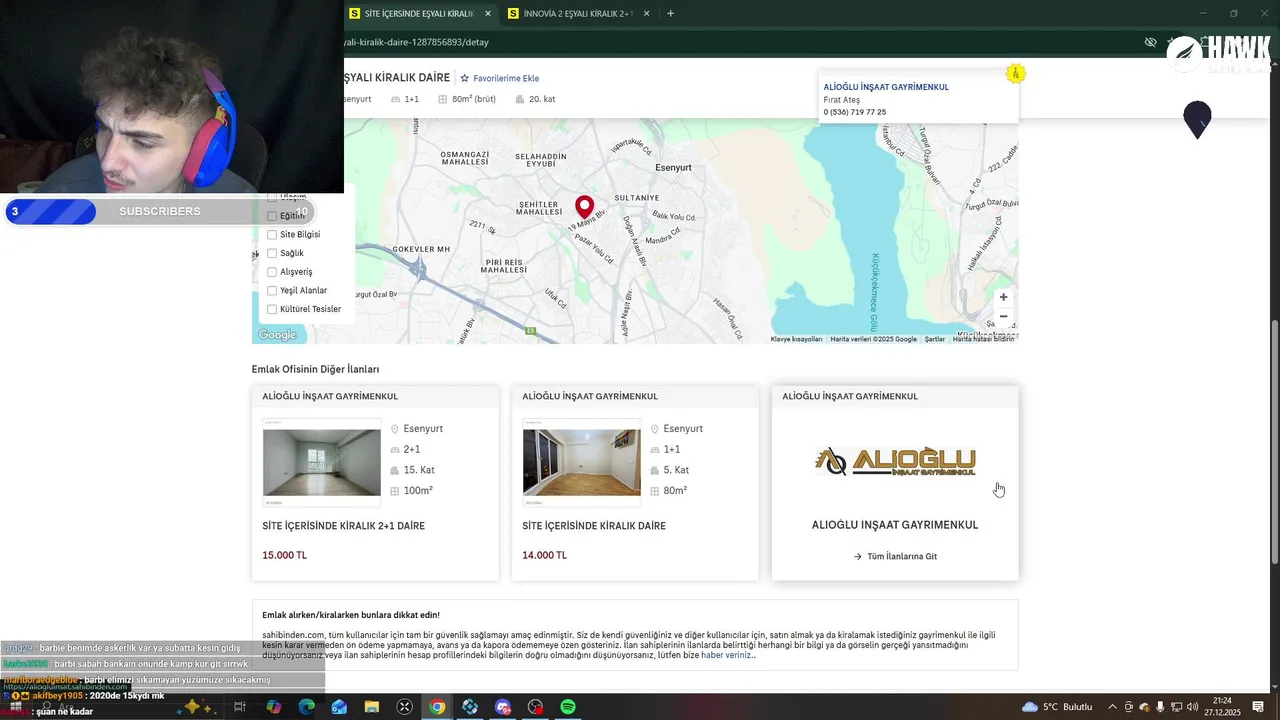
Task: Open ALİOĞLU İNŞAAT GAYRİMENKUL agency link at top
Action: 886,87
